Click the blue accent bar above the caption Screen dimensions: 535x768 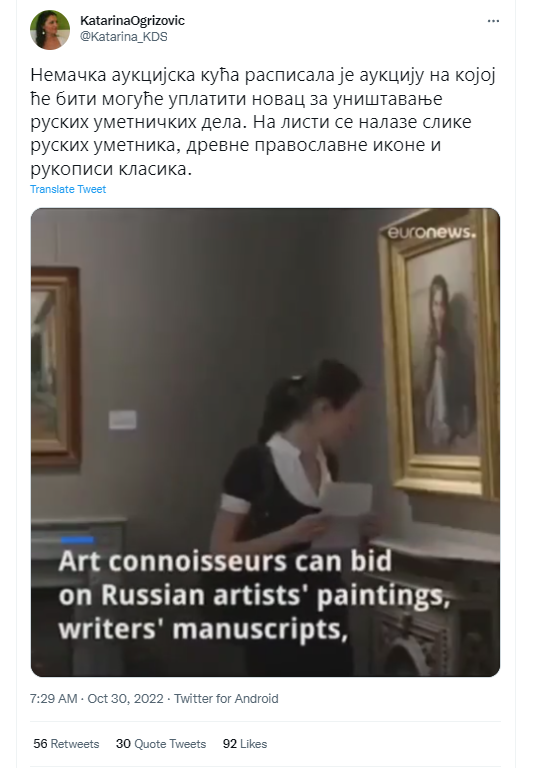(77, 540)
